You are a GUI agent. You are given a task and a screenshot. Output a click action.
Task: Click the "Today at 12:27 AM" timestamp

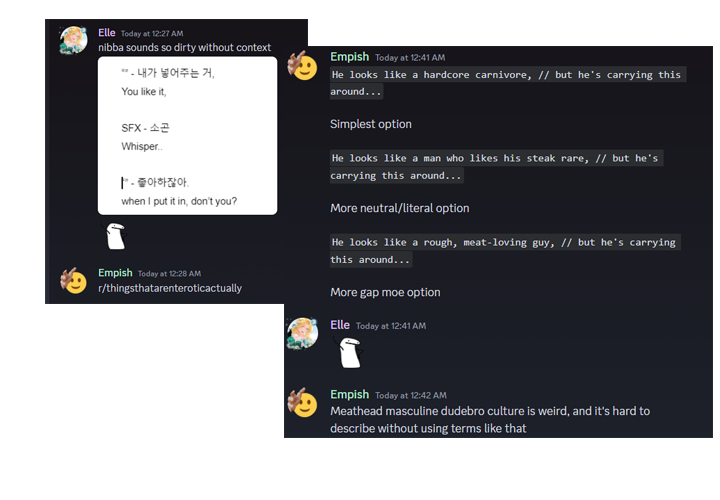tap(153, 34)
